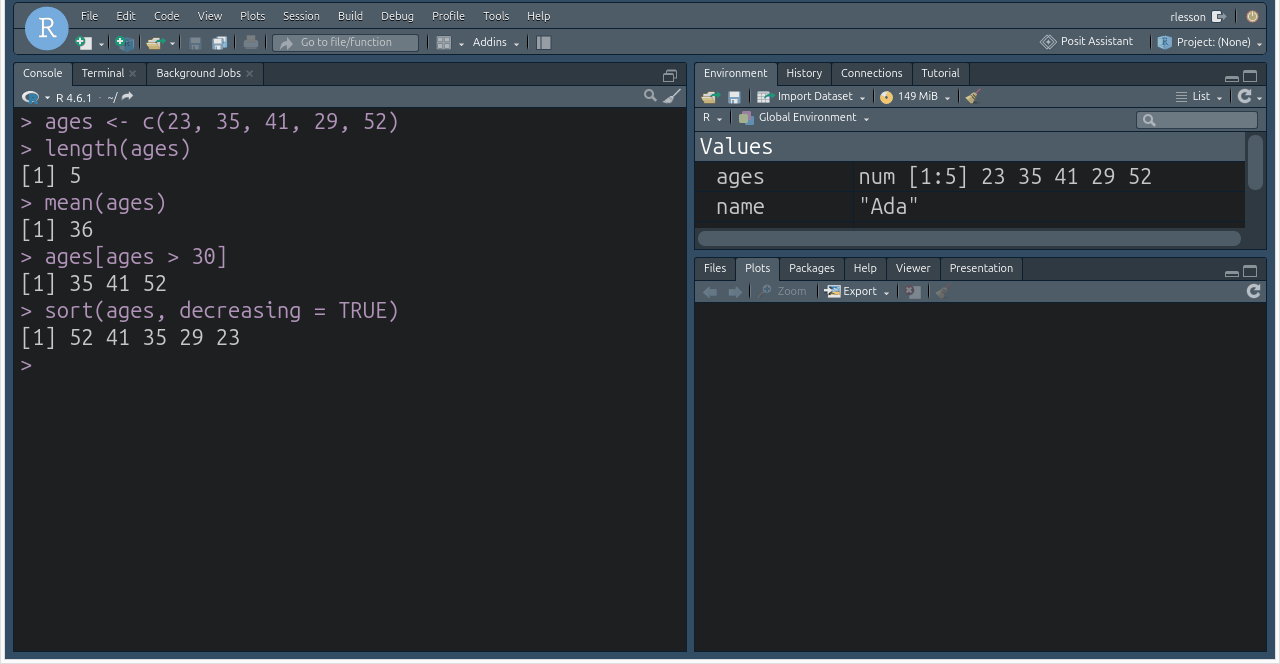This screenshot has width=1280, height=664.
Task: Clear the console with broom icon
Action: pos(672,96)
